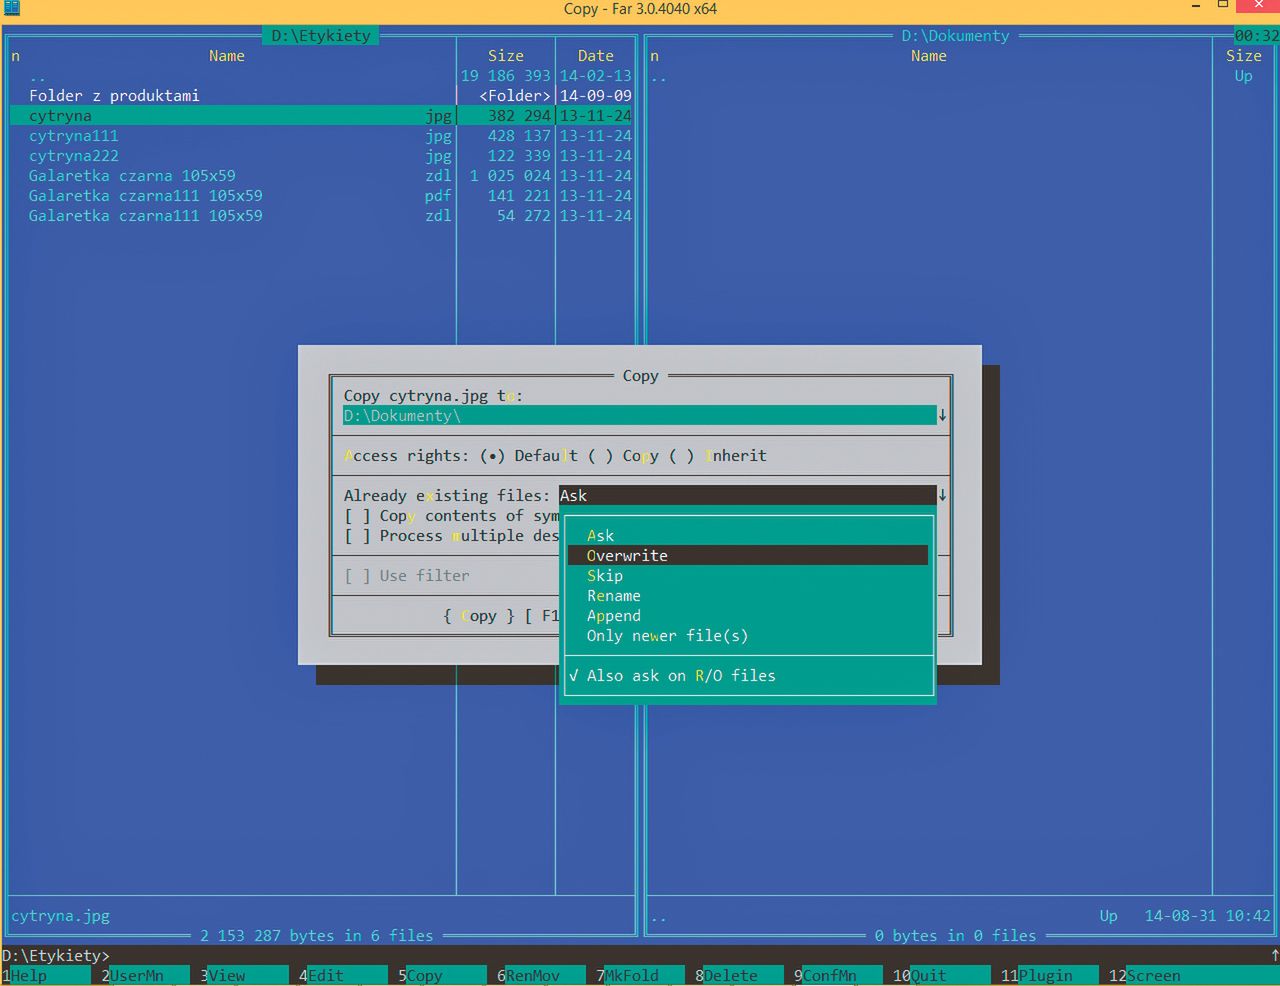Click left panel Date column header
1280x986 pixels.
coord(596,56)
